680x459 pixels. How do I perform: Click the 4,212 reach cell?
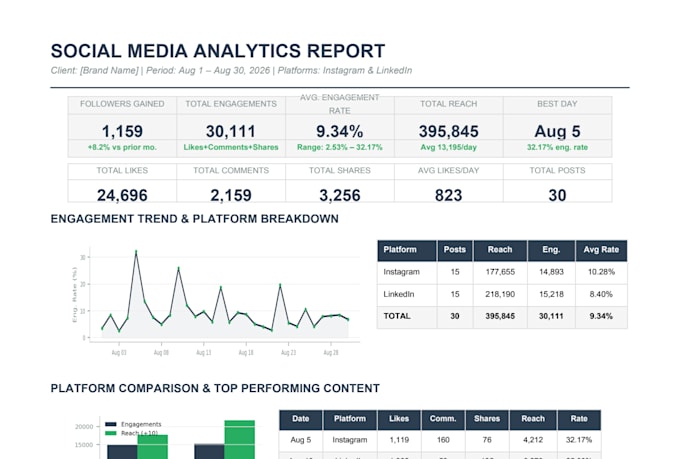[x=533, y=440]
